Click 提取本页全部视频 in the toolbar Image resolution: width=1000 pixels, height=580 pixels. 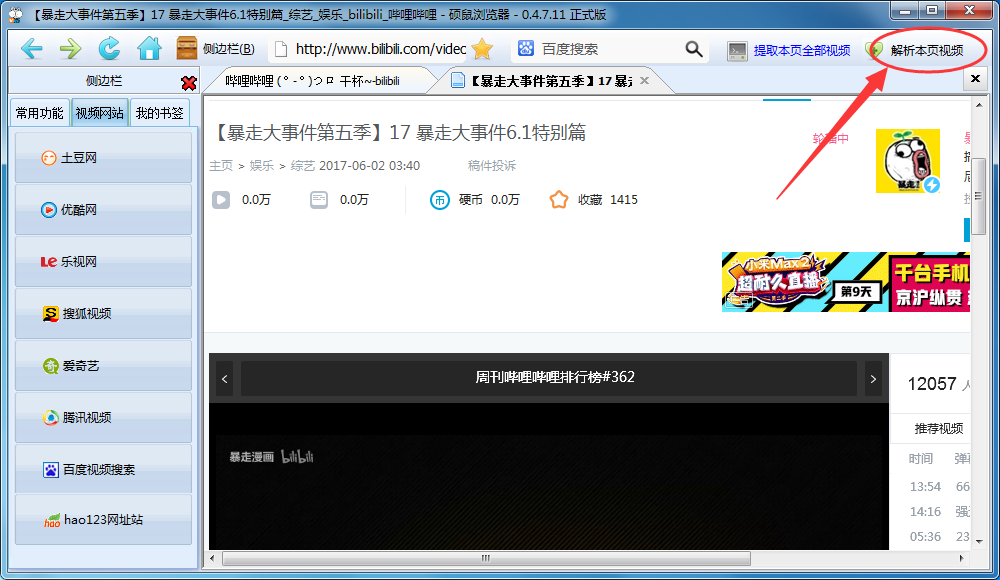[x=789, y=50]
